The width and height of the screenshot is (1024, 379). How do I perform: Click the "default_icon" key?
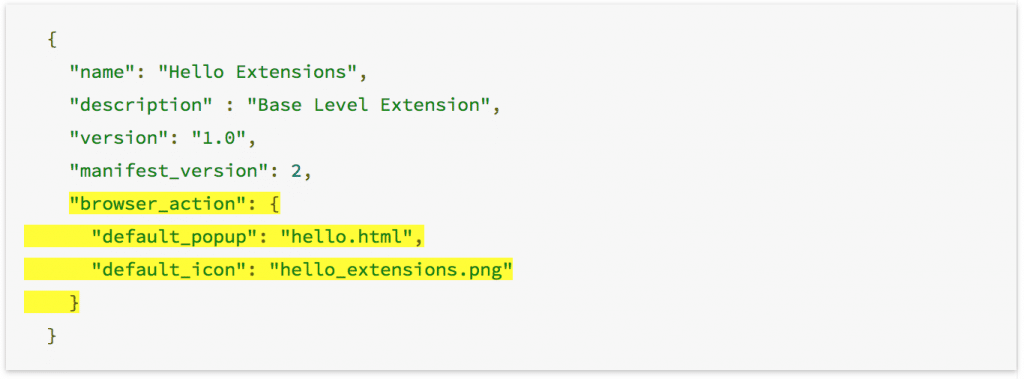coord(169,270)
